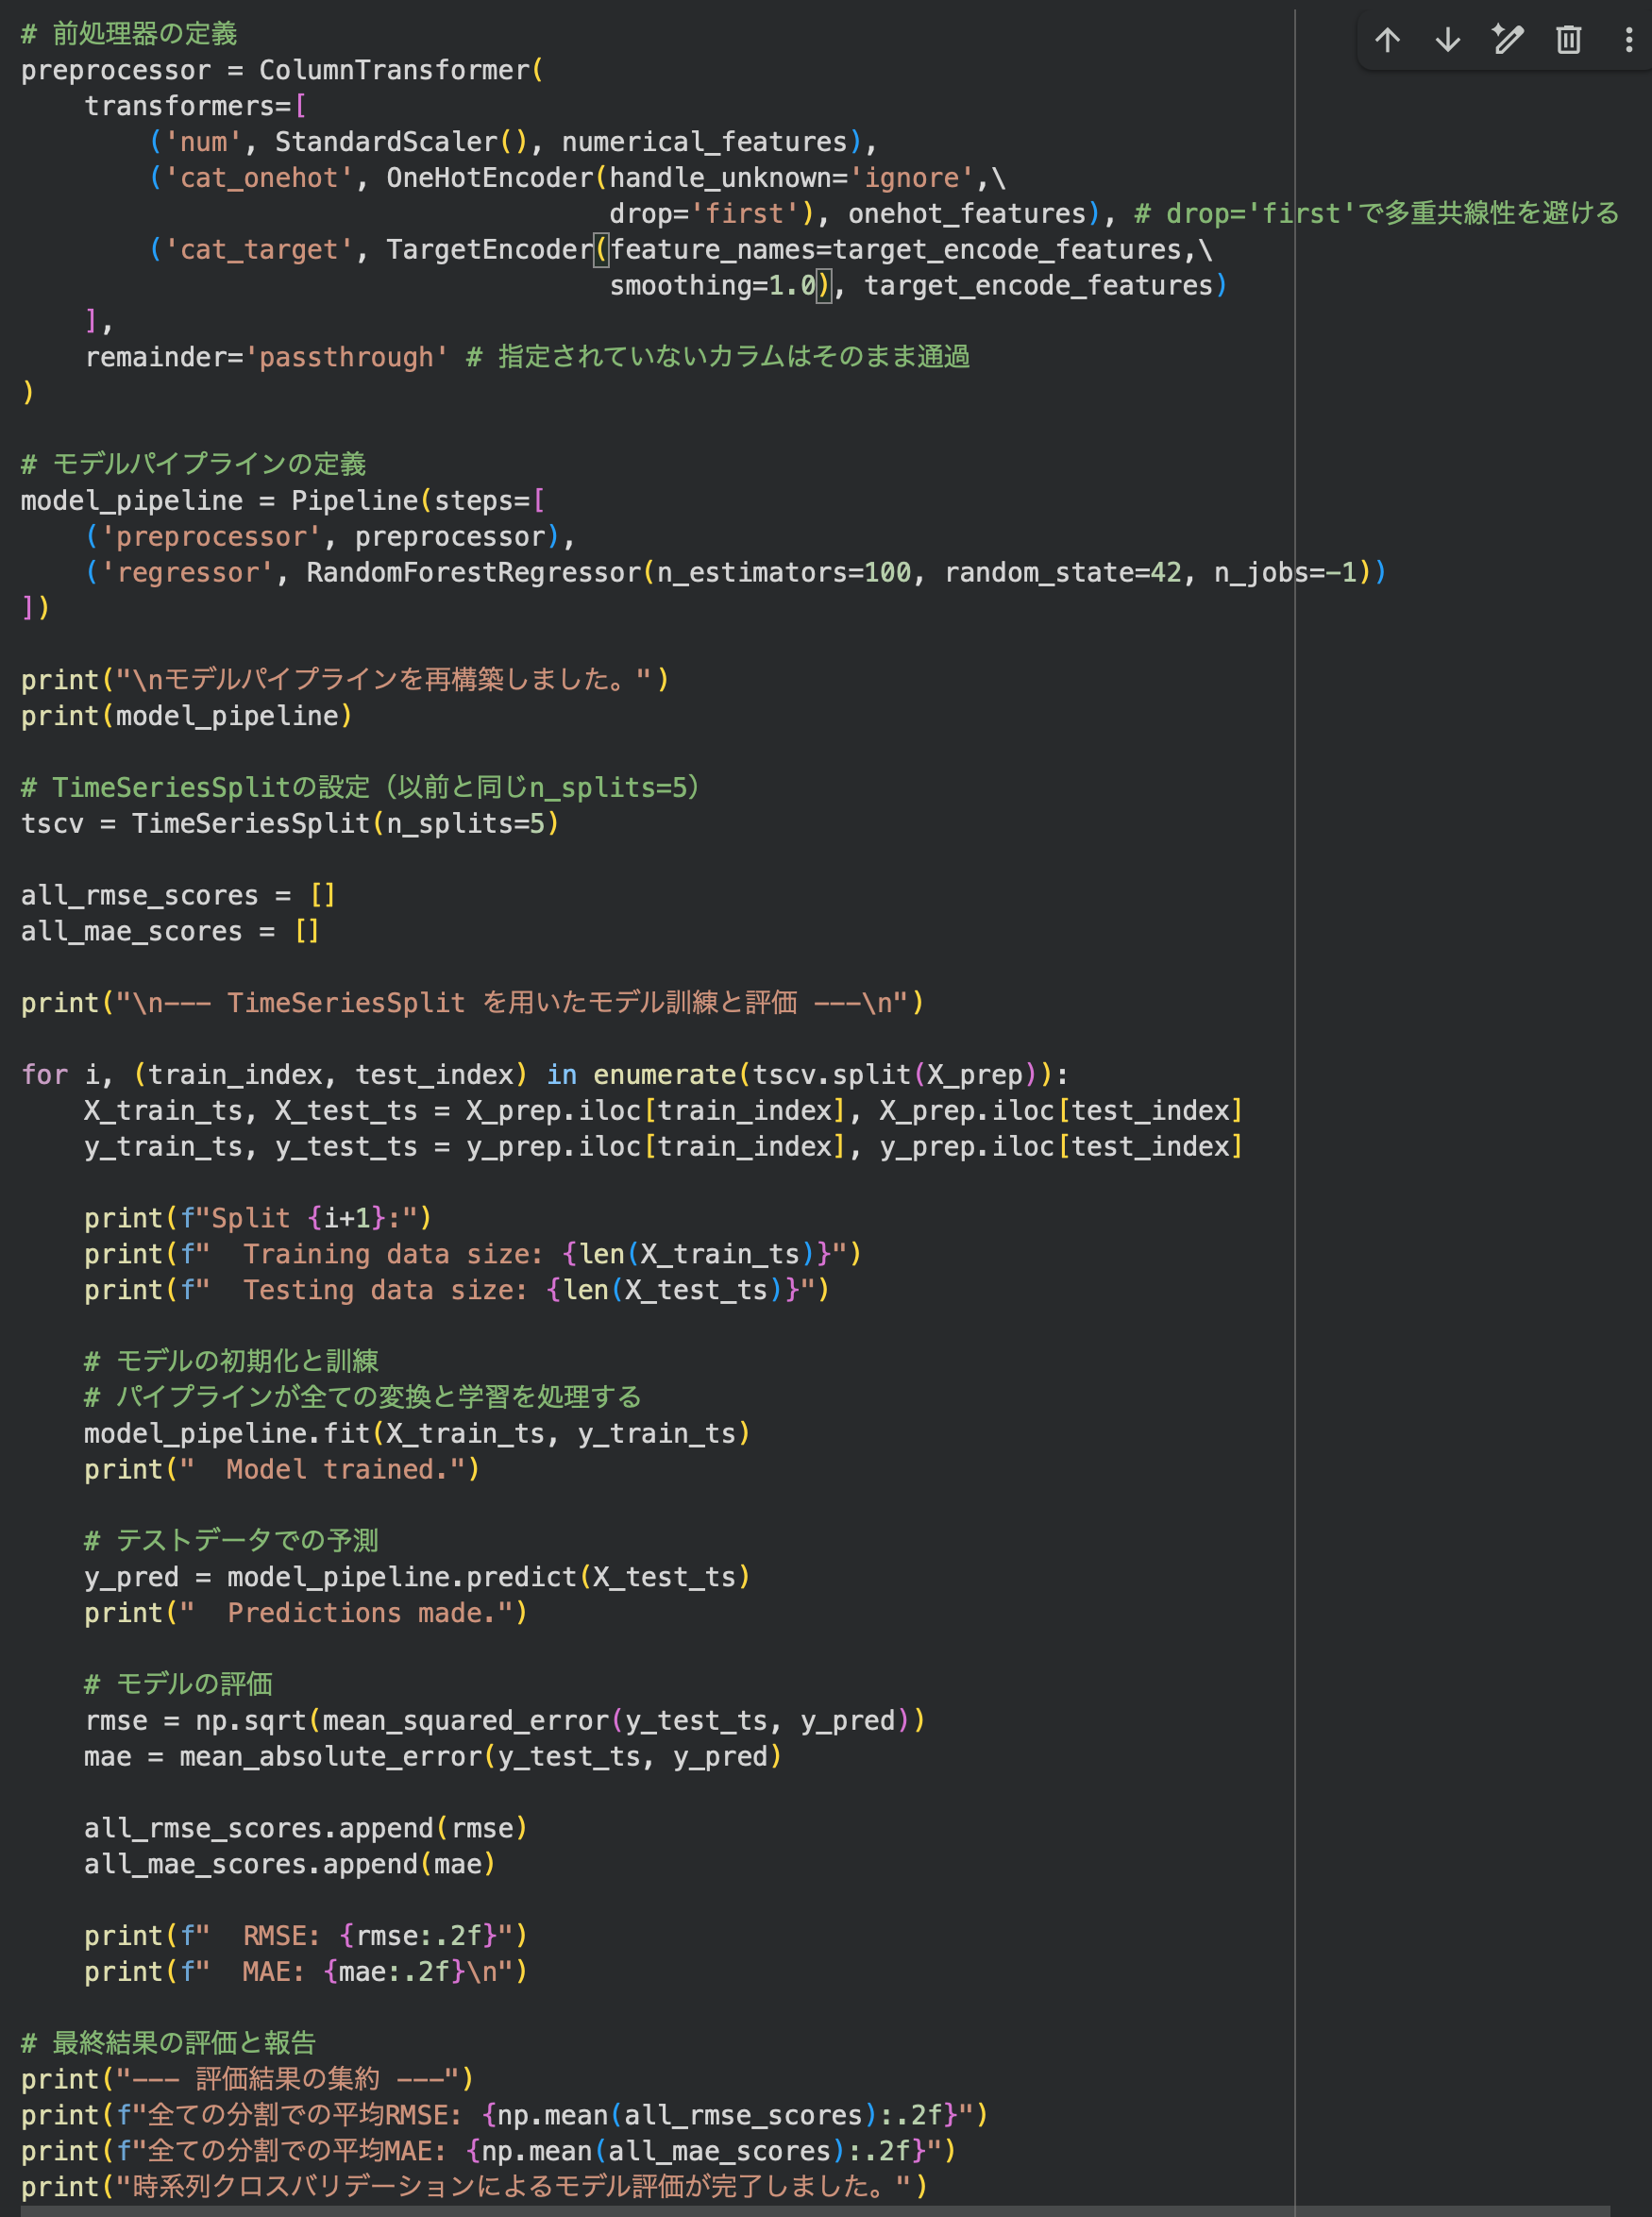Screen dimensions: 1652x2217
Task: Click 'y_pred = model_pipeline.predict' line
Action: click(x=417, y=1577)
